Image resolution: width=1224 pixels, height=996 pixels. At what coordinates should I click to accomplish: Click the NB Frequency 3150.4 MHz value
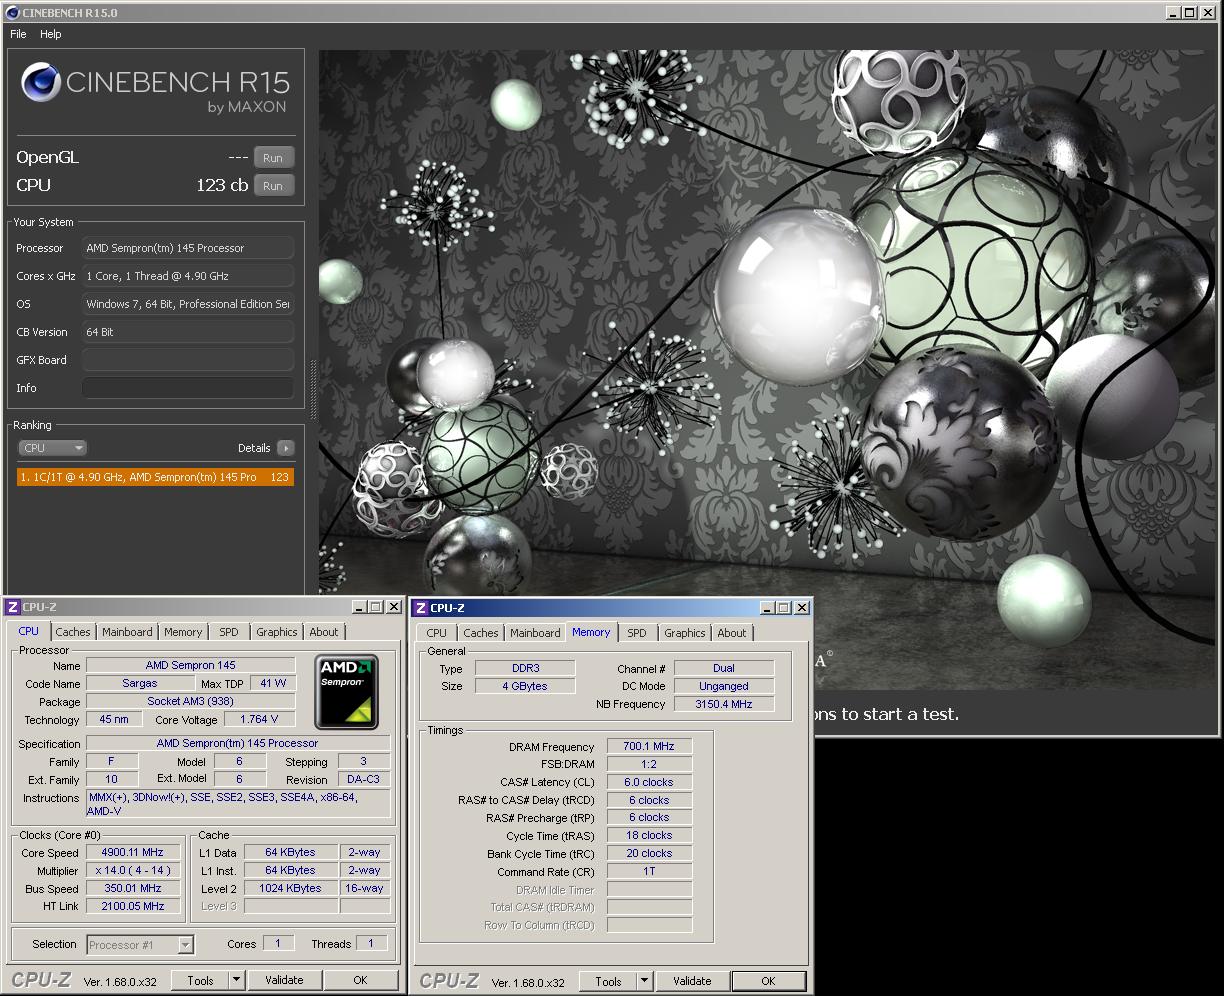[724, 705]
